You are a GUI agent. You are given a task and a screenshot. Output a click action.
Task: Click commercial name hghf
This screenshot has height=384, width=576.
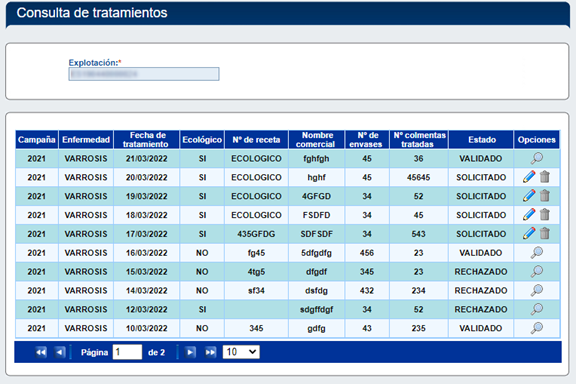point(316,177)
